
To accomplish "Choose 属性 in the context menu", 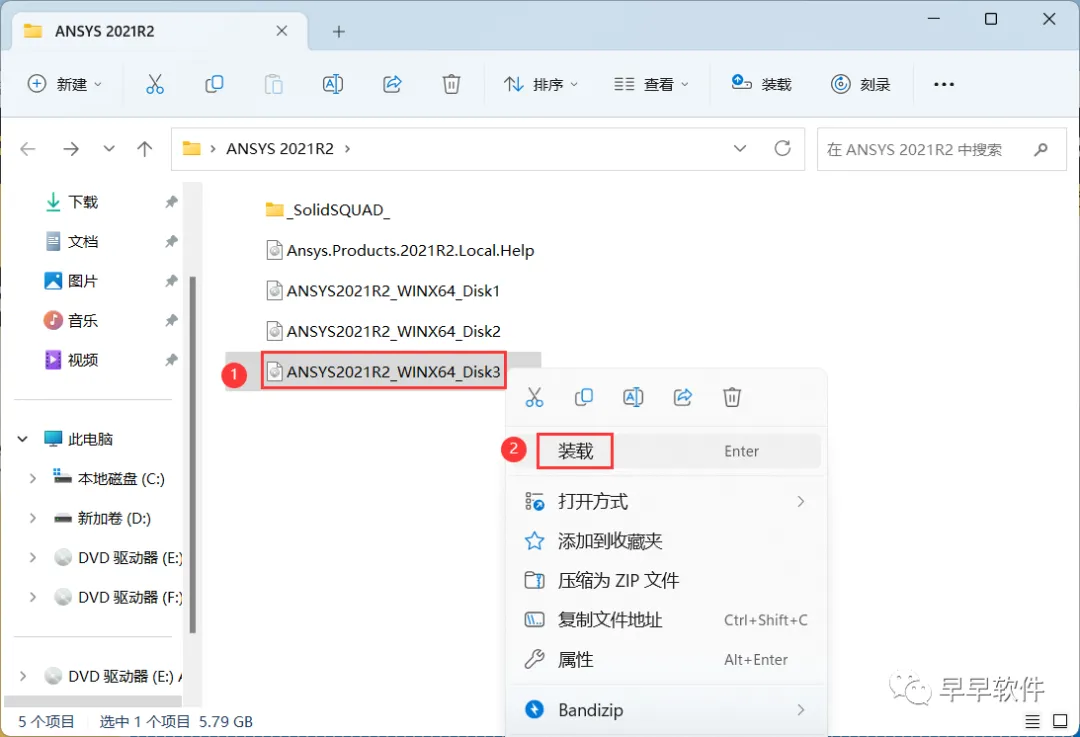I will click(x=666, y=659).
